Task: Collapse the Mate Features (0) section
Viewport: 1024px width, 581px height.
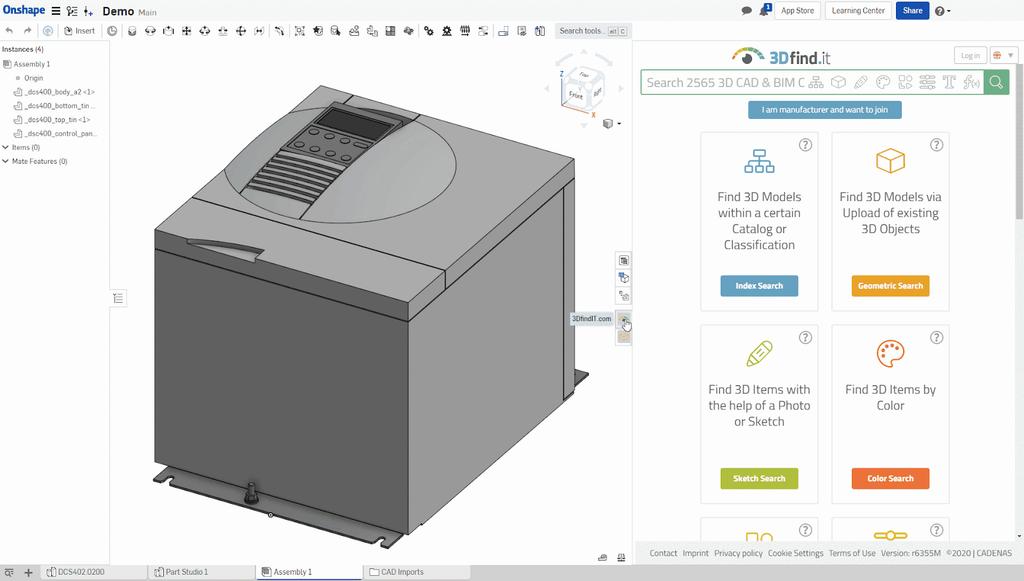Action: point(7,160)
